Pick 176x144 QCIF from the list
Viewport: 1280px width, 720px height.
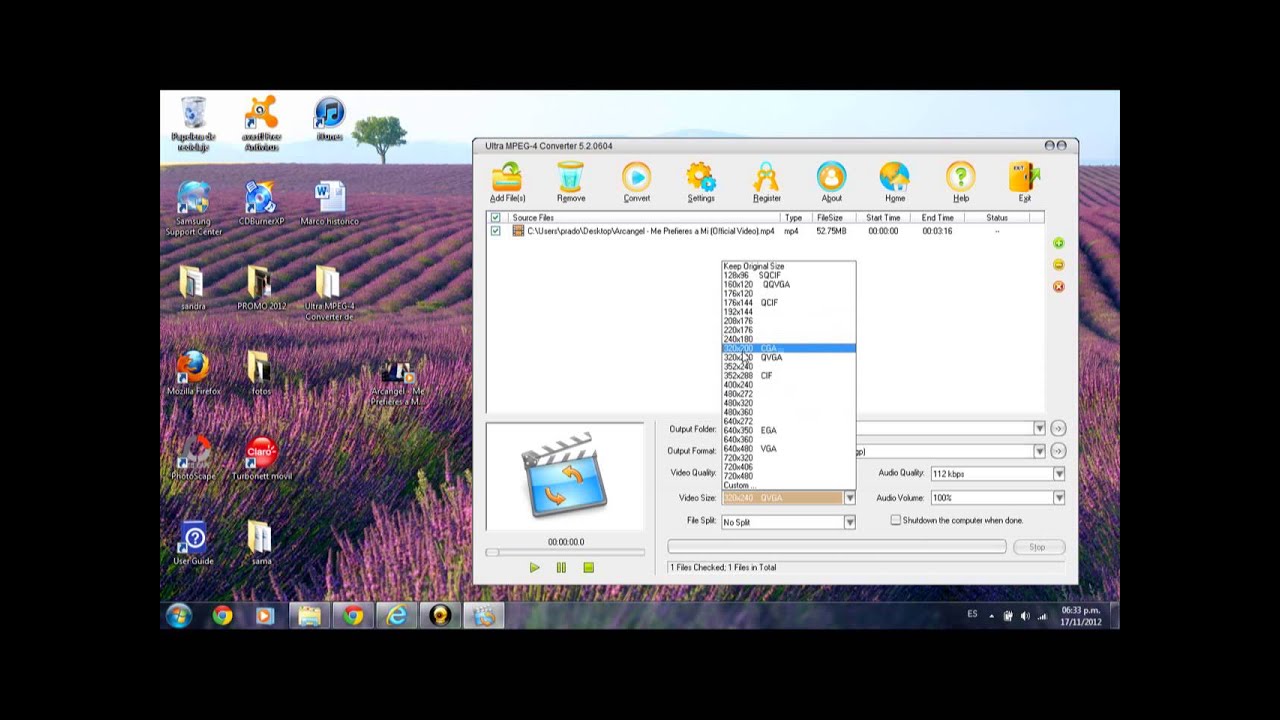pyautogui.click(x=789, y=302)
